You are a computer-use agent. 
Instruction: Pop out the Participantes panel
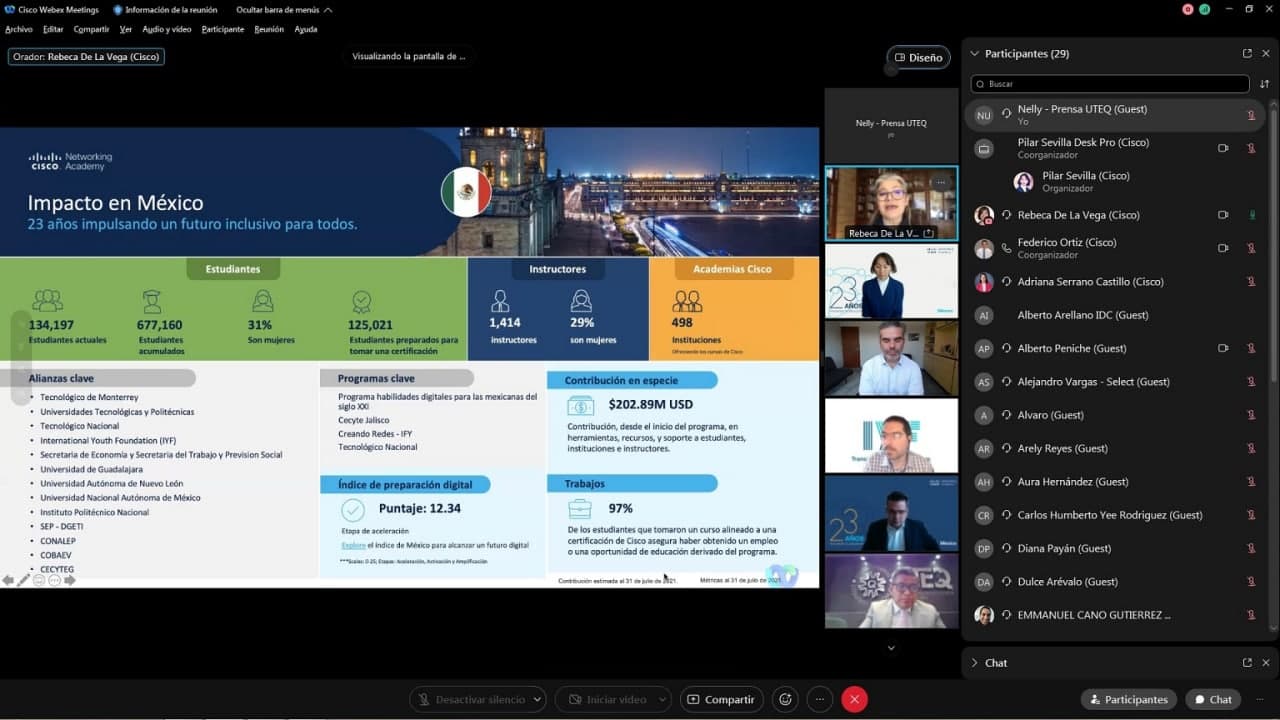click(1247, 54)
